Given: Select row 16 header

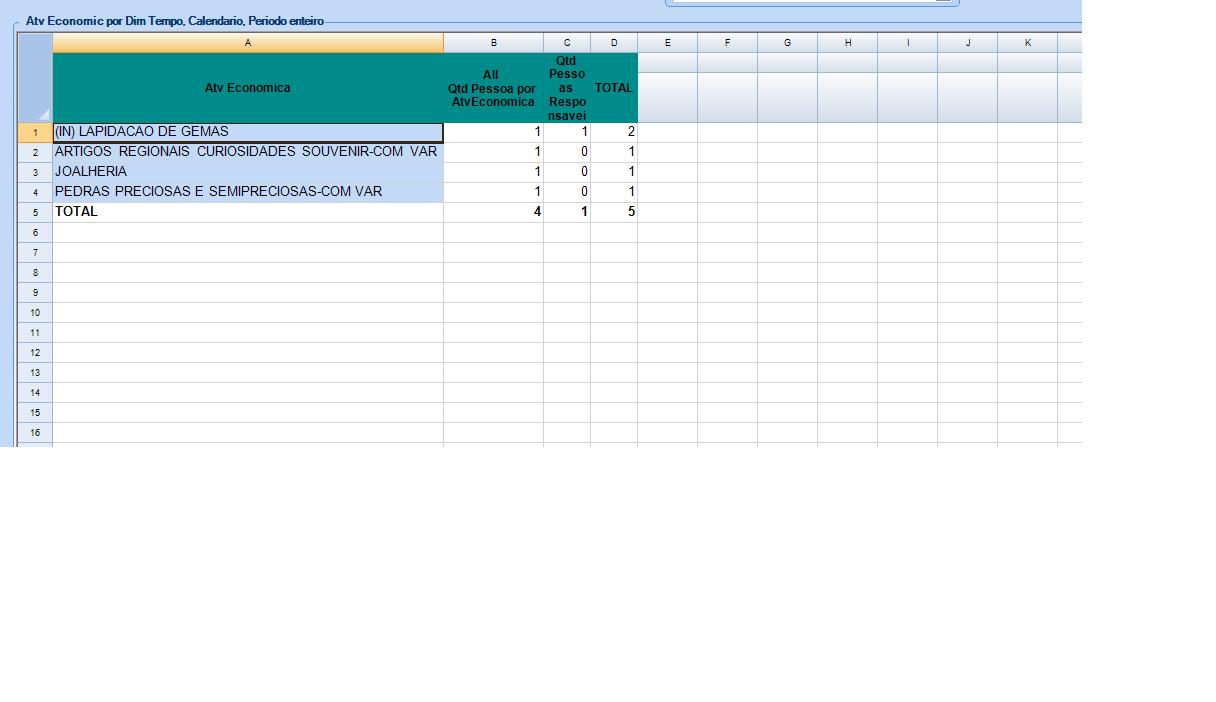Looking at the screenshot, I should tap(35, 433).
